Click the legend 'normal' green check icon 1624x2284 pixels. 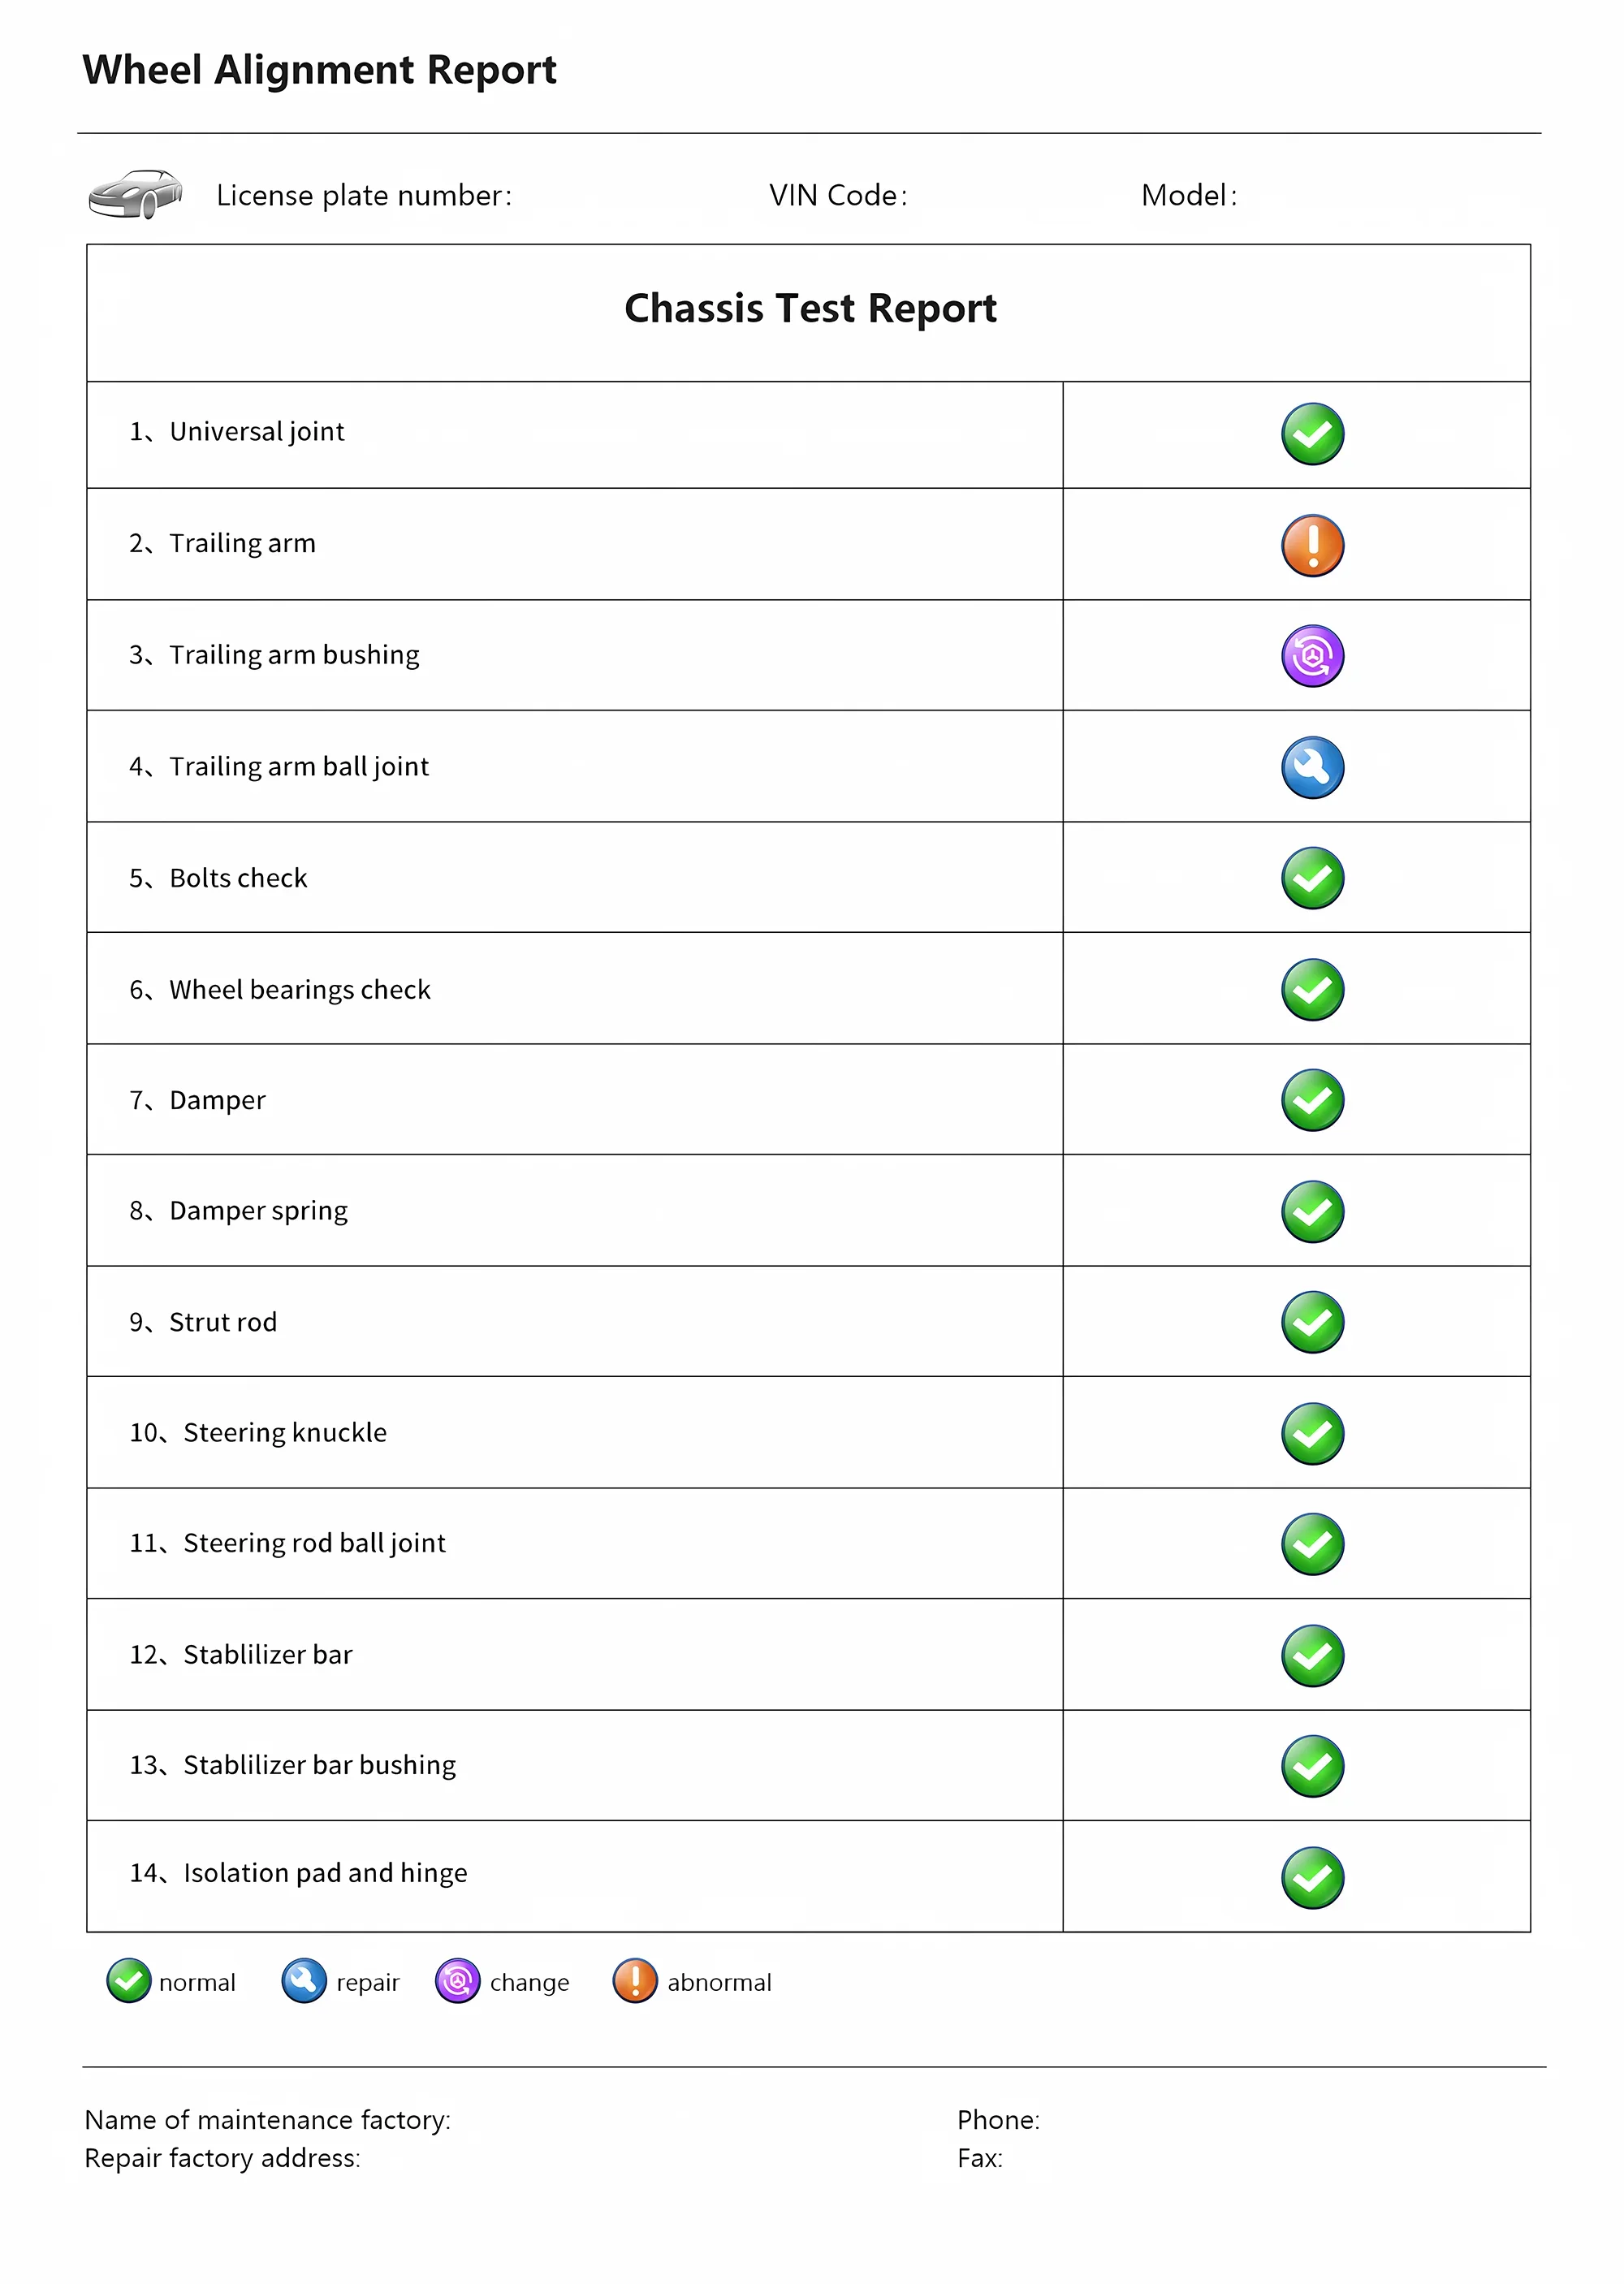coord(129,1980)
